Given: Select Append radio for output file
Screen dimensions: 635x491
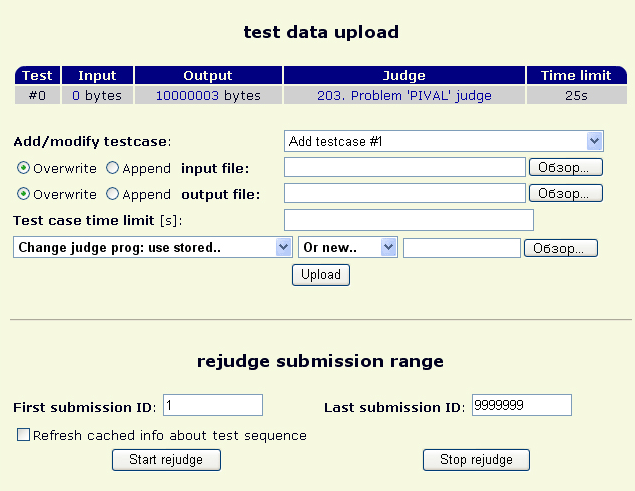Looking at the screenshot, I should 112,194.
